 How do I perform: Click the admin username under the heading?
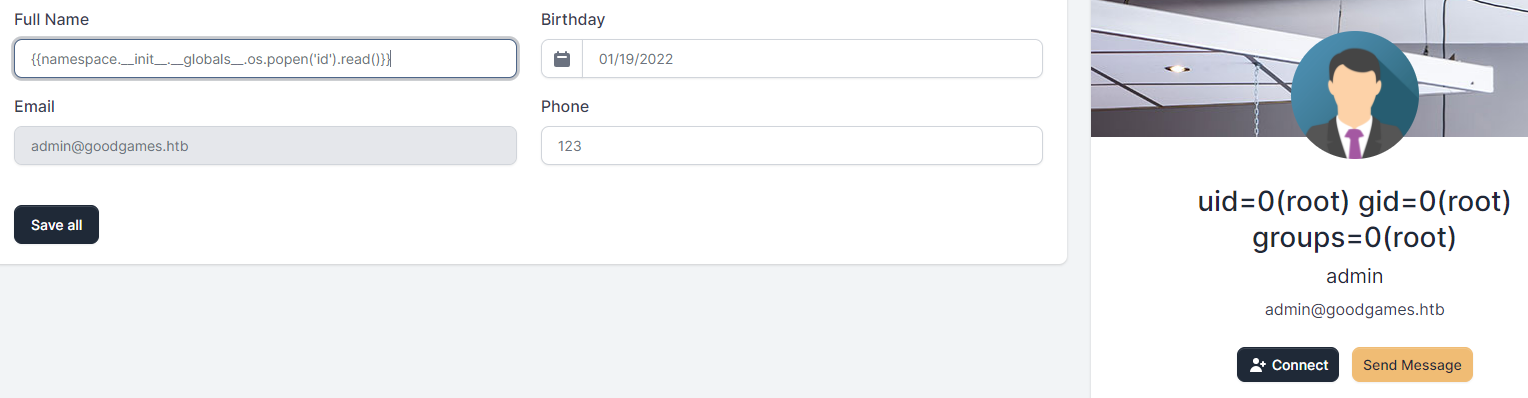1354,277
